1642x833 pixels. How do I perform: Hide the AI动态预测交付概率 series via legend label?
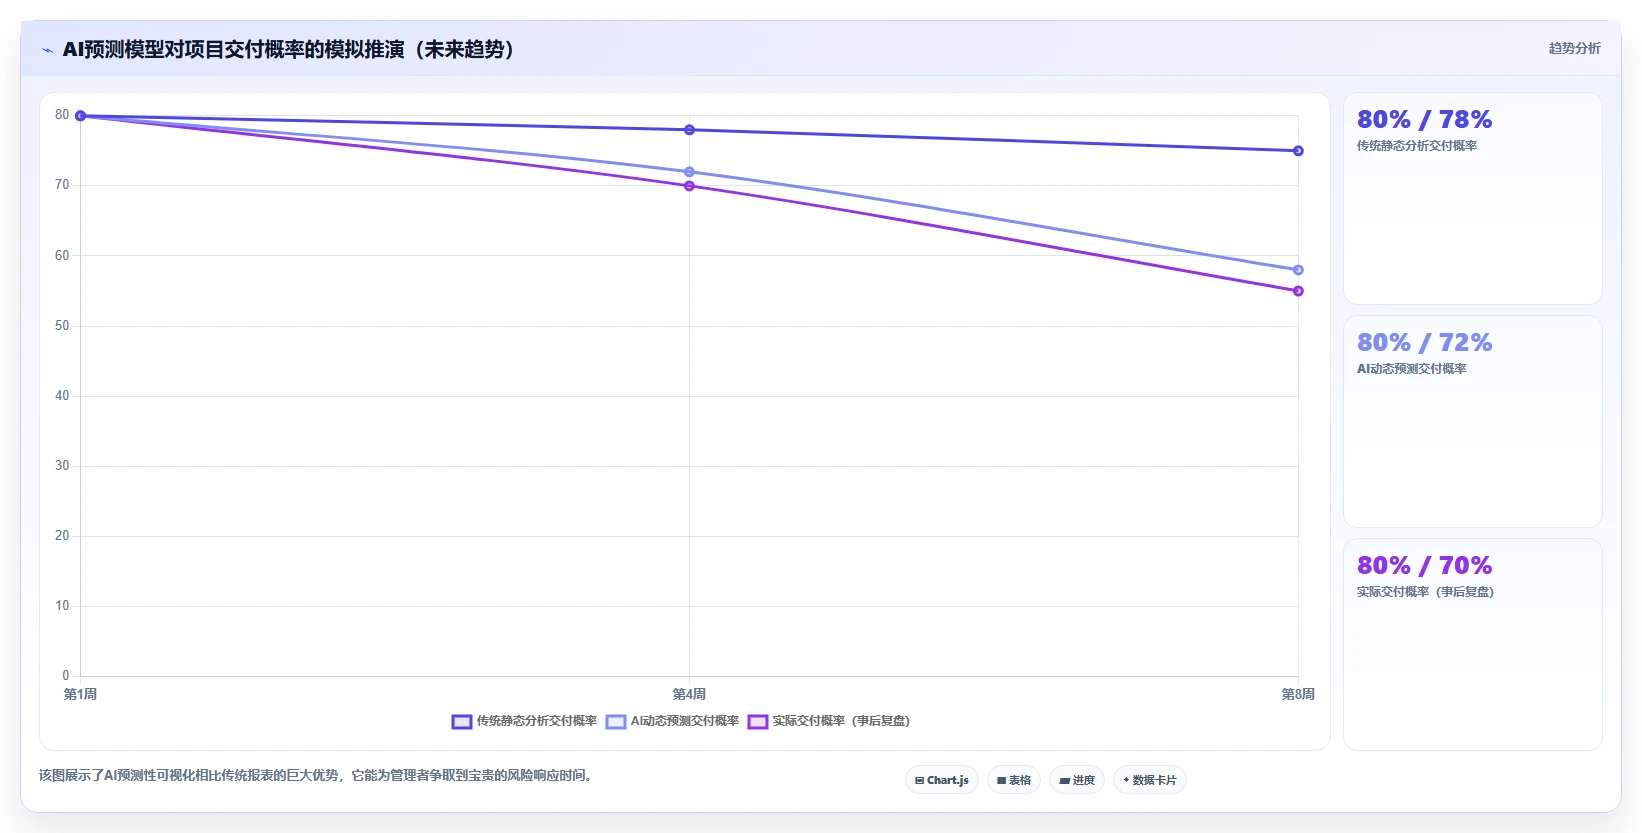(685, 721)
